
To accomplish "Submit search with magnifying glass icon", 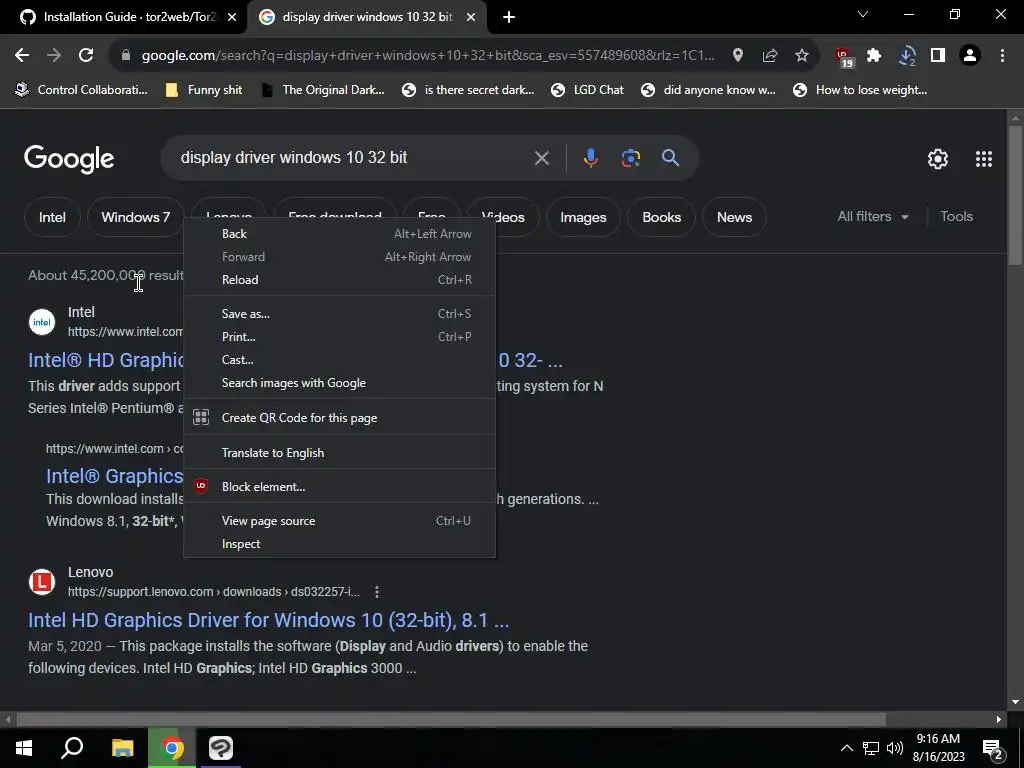I will tap(670, 157).
